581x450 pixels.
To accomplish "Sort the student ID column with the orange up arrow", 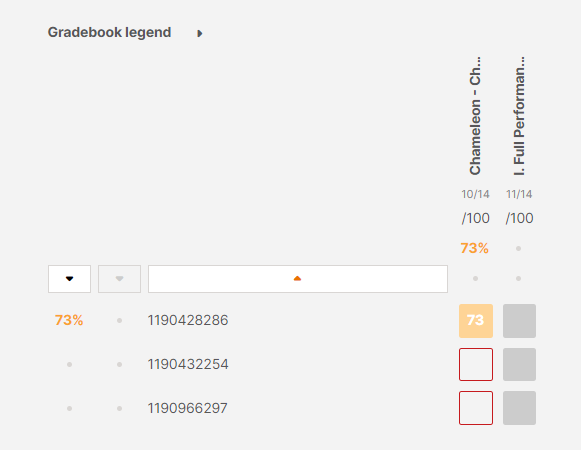I will tap(298, 279).
